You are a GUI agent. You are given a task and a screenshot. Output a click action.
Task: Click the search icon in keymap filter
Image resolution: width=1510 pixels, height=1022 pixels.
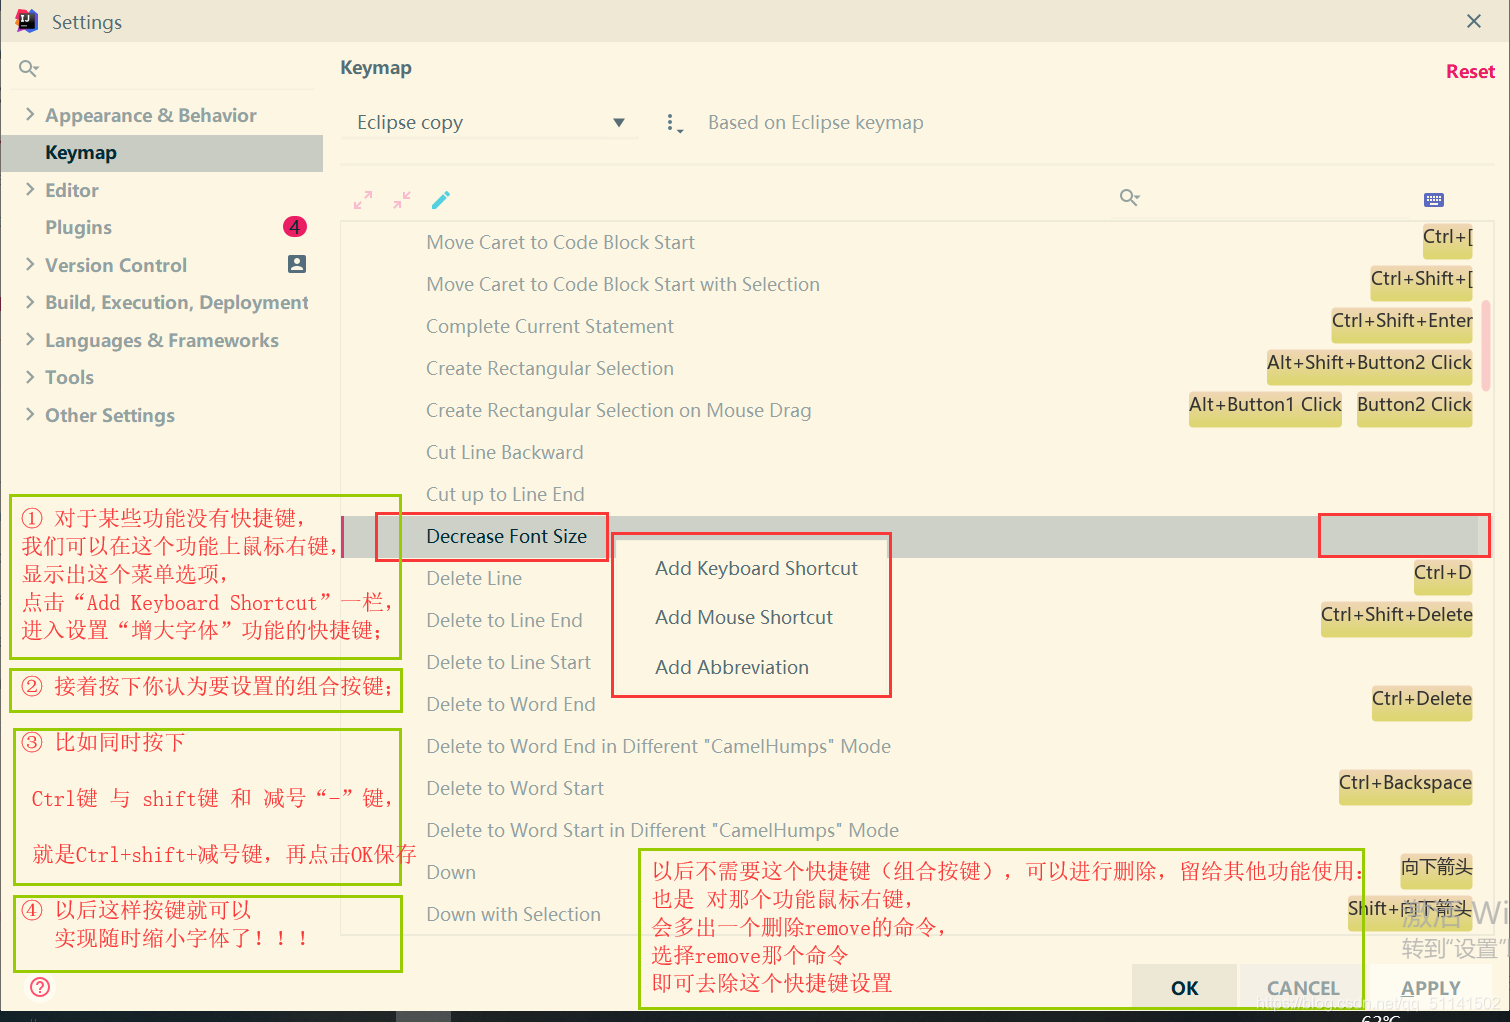[x=1130, y=197]
